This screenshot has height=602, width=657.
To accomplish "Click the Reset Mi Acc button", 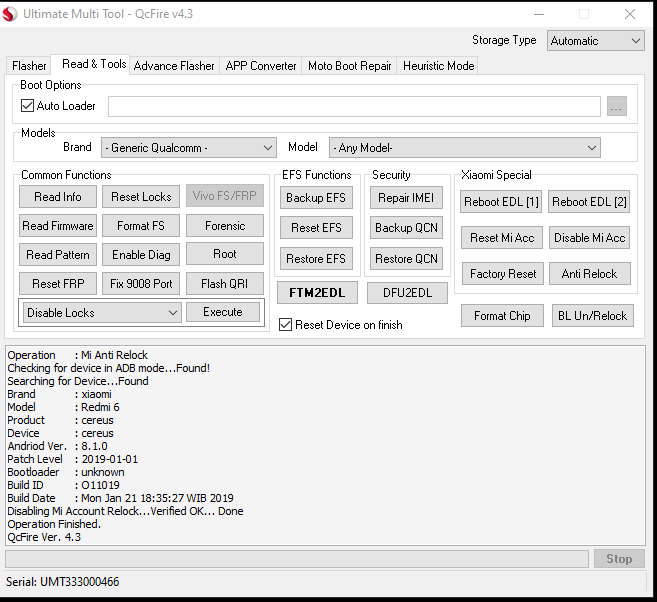I will (x=502, y=238).
